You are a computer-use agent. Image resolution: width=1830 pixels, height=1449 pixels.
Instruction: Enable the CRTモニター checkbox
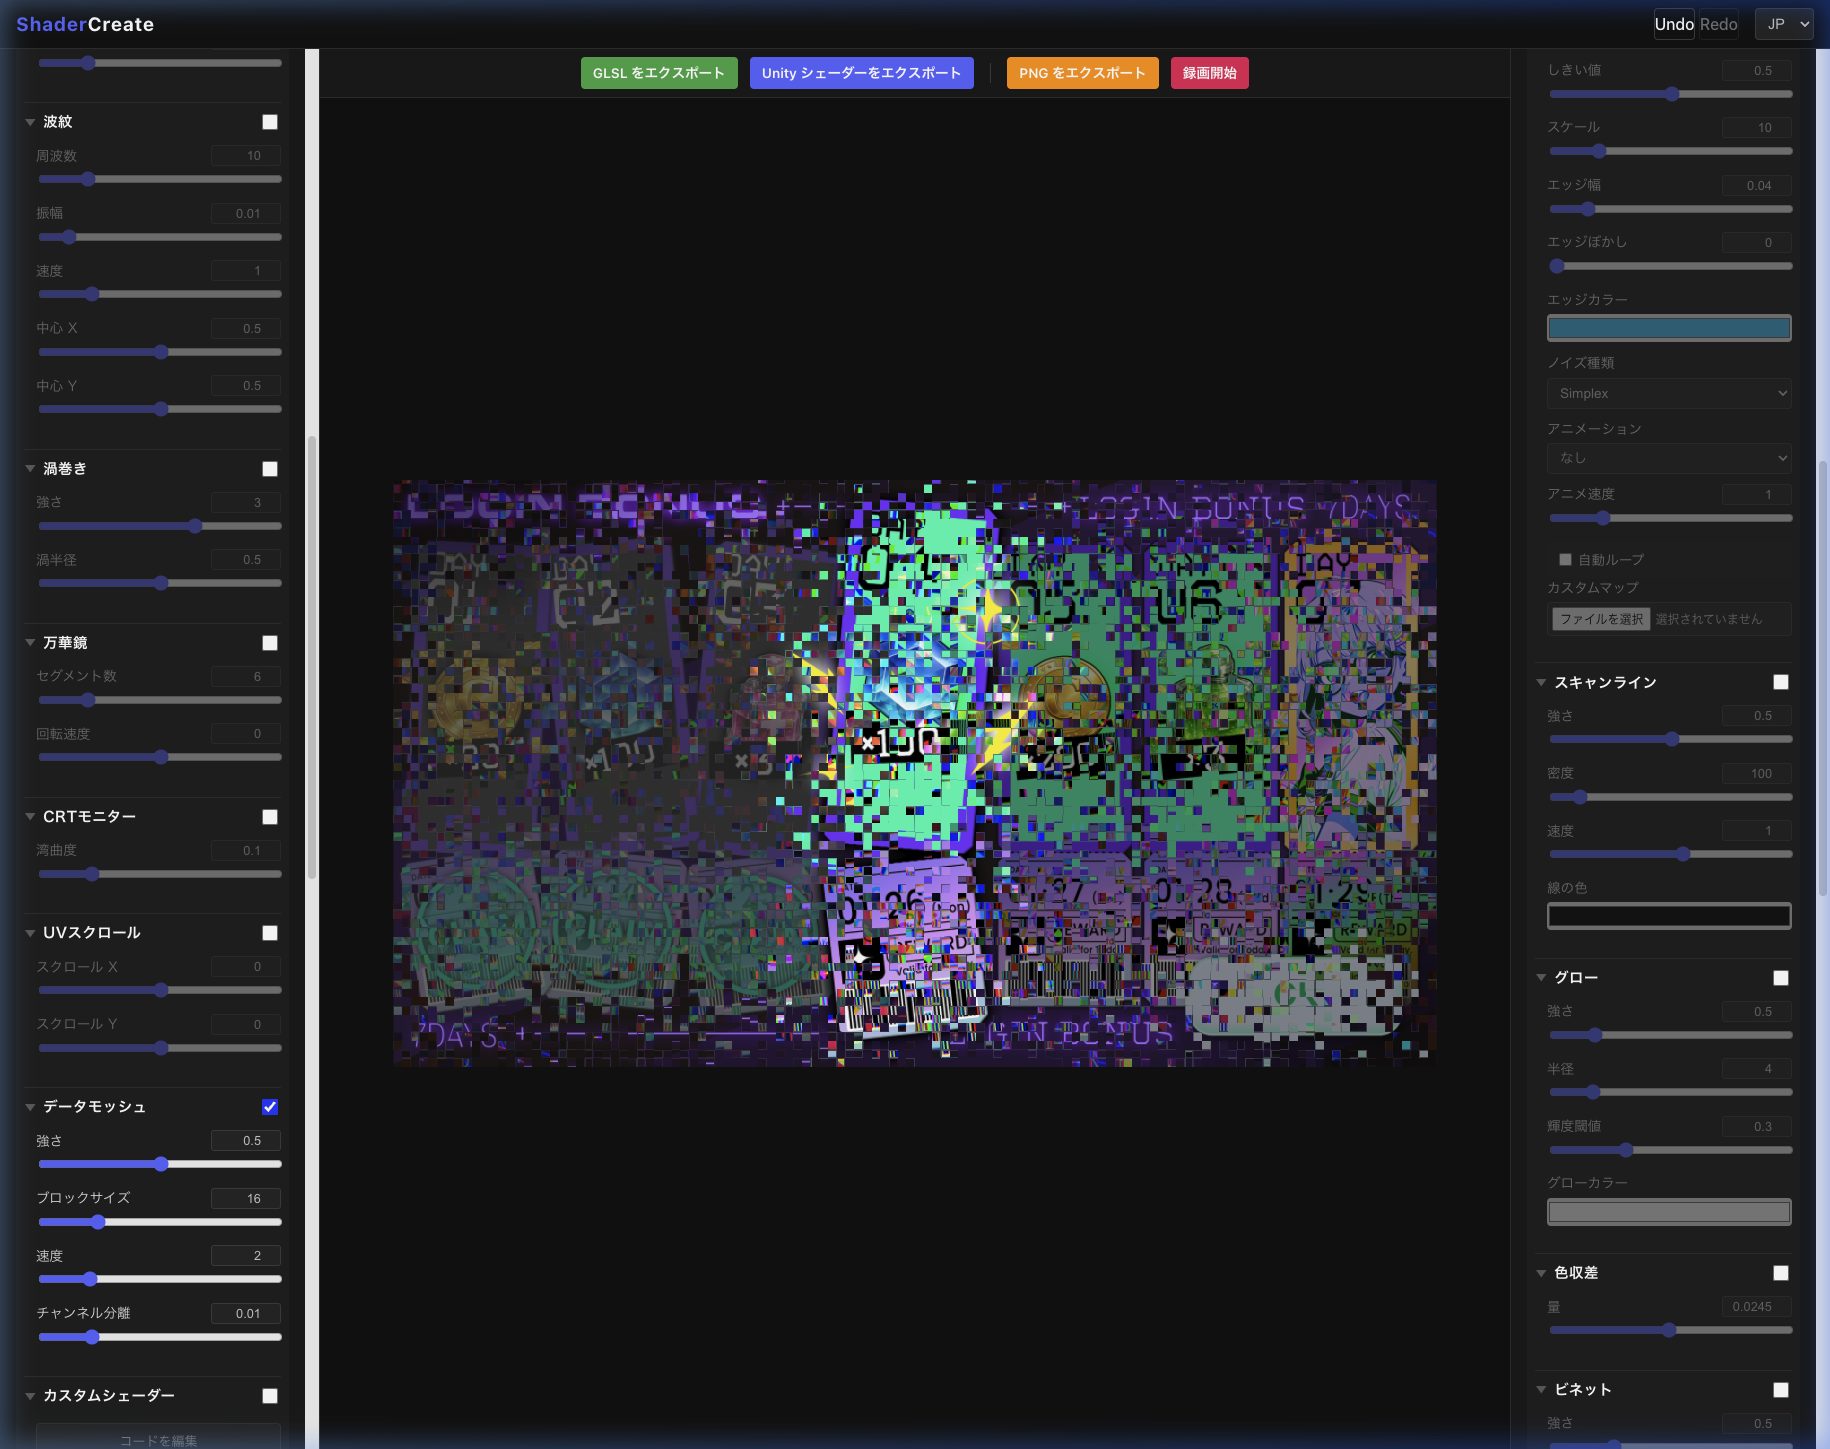(x=270, y=817)
